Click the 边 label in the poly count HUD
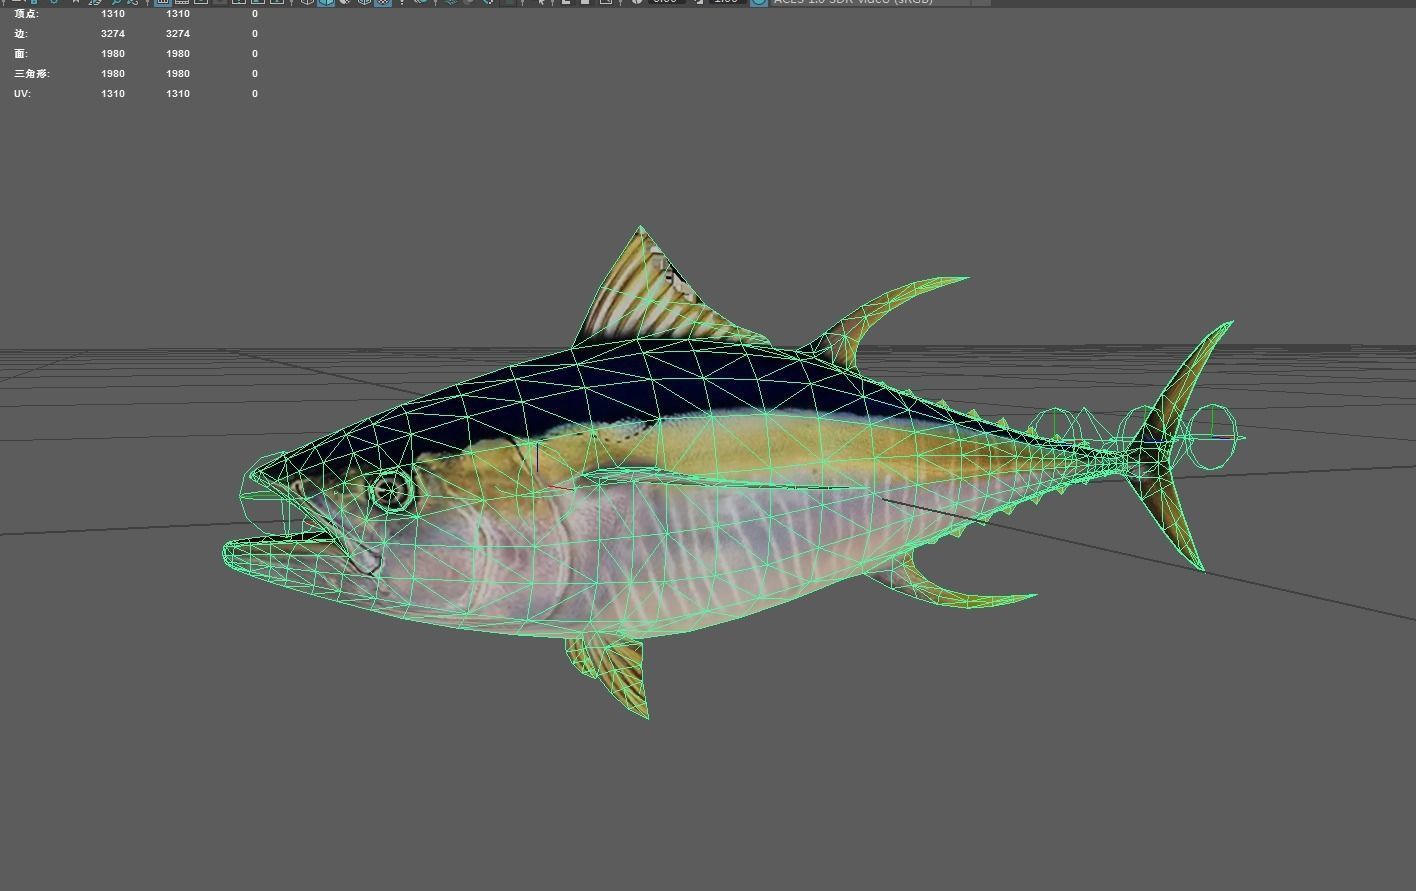1416x891 pixels. click(20, 34)
